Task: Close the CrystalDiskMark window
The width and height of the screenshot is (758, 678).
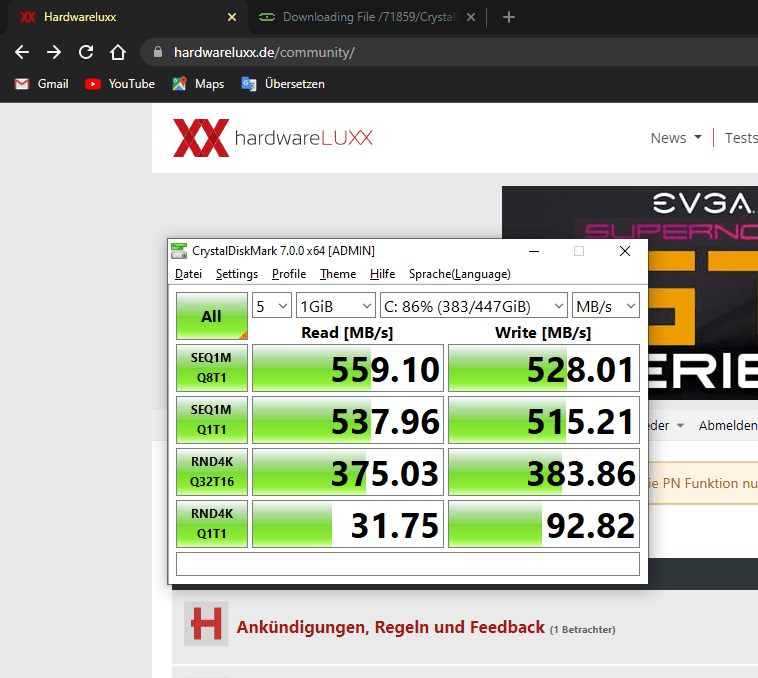Action: click(x=625, y=251)
